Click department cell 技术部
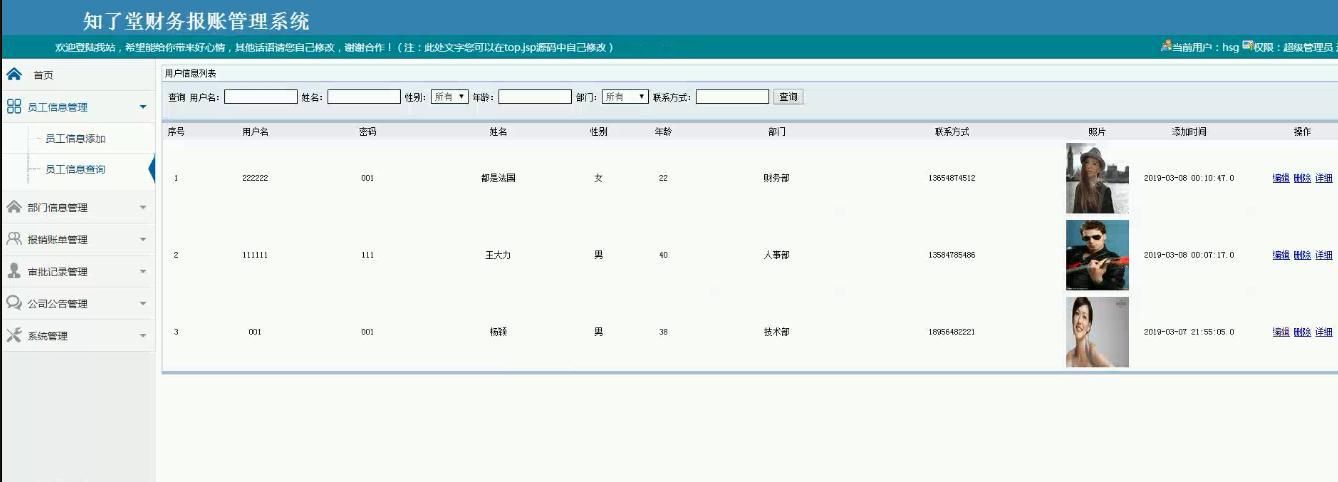Viewport: 1338px width, 482px height. [x=776, y=332]
